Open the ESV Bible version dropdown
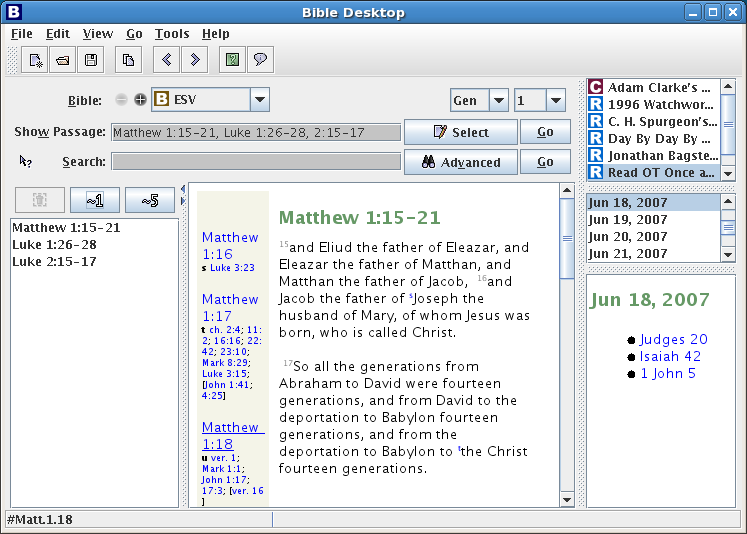 [x=259, y=100]
